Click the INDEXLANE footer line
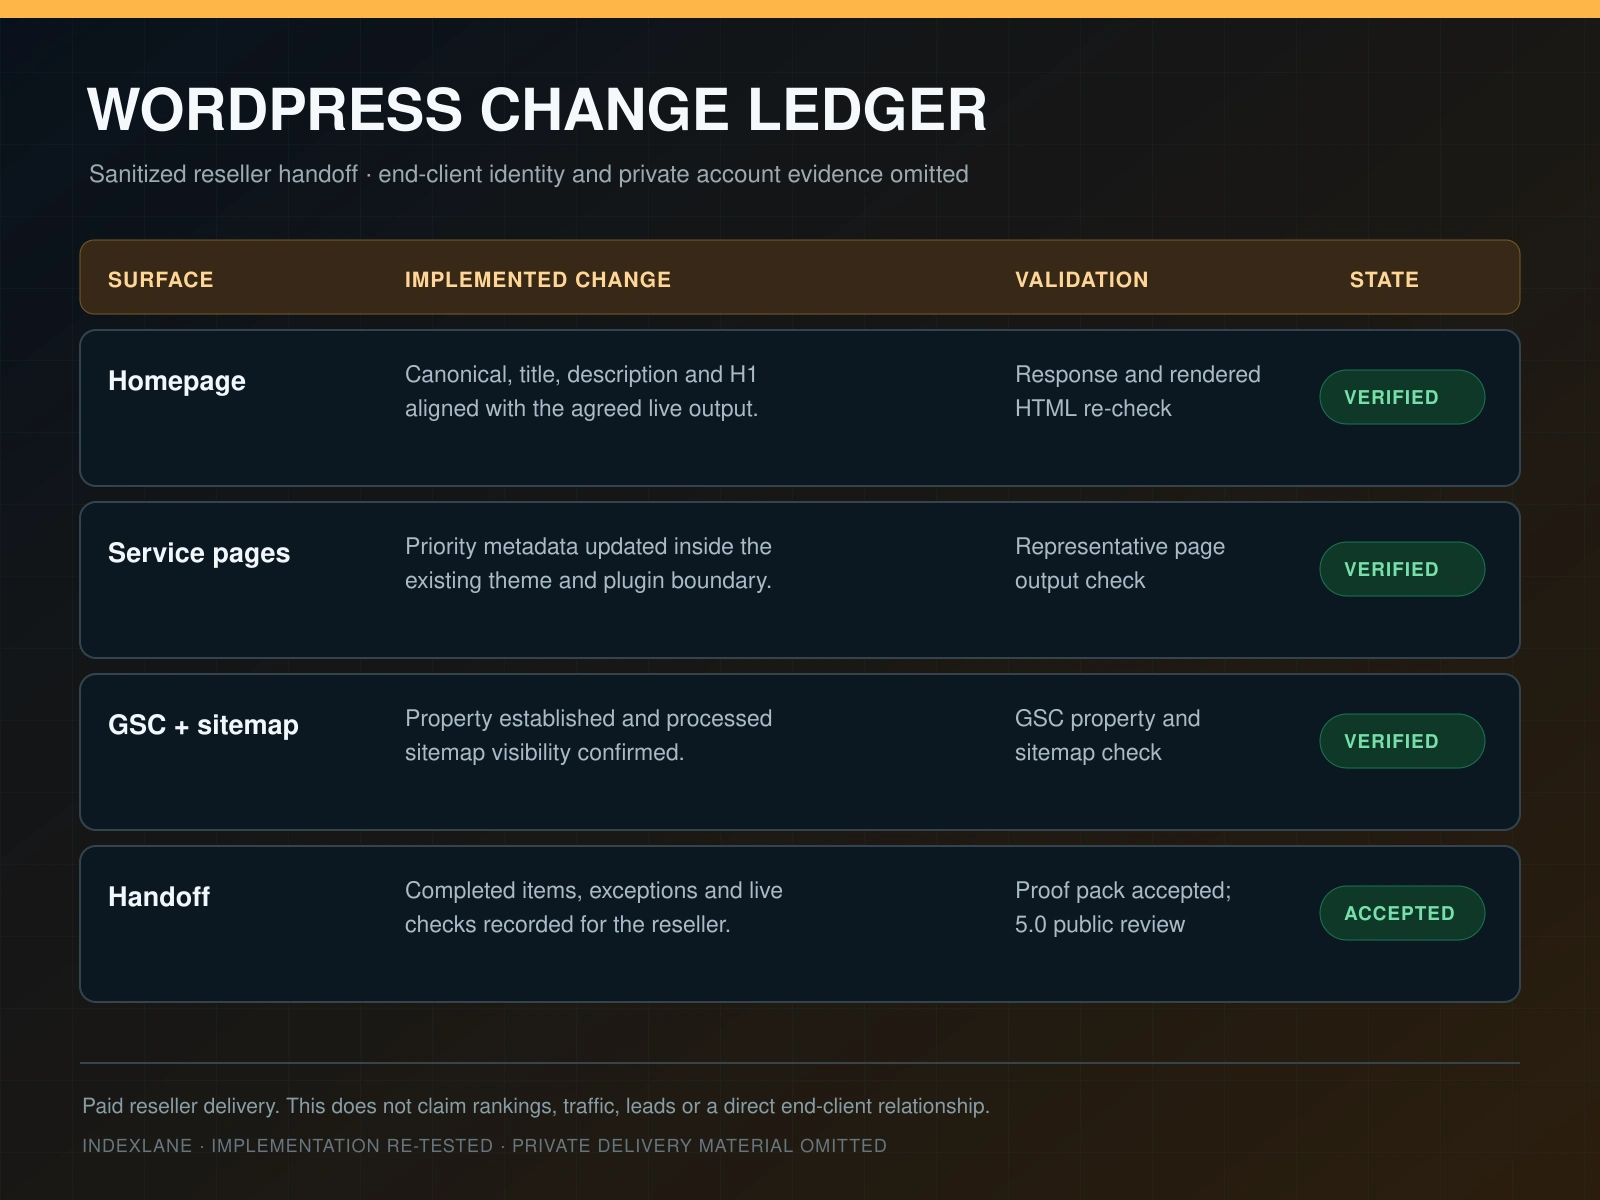The width and height of the screenshot is (1600, 1200). pos(485,1146)
